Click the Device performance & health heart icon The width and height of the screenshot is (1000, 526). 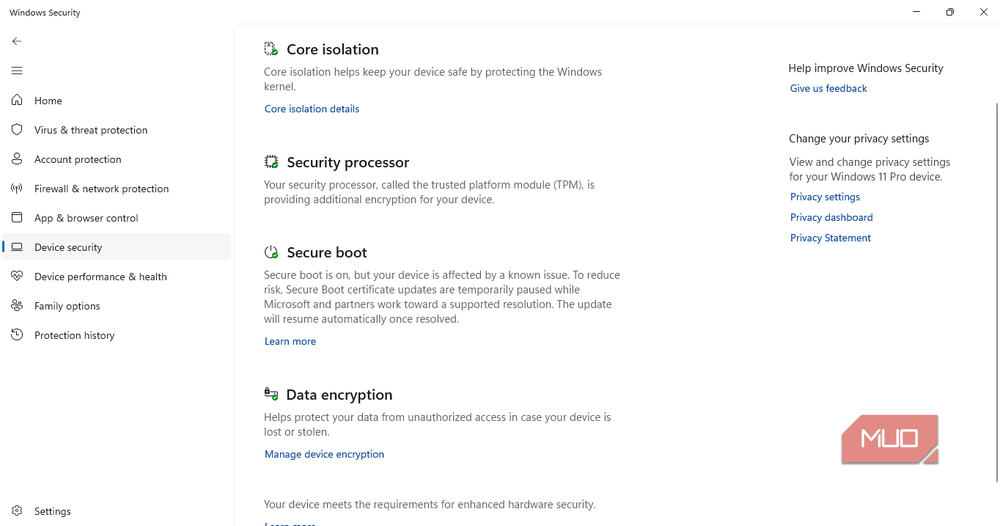(17, 276)
